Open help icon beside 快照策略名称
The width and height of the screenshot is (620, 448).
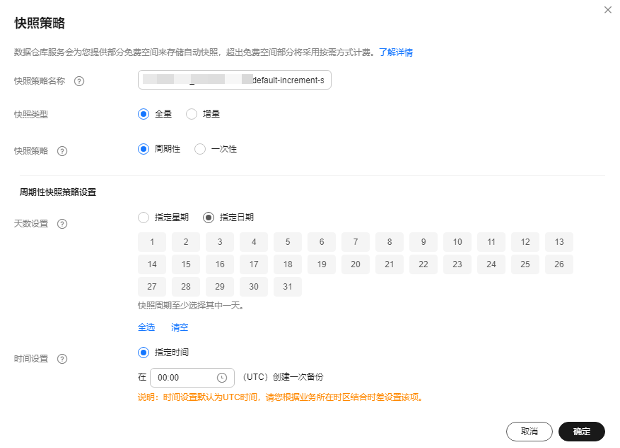click(x=79, y=81)
